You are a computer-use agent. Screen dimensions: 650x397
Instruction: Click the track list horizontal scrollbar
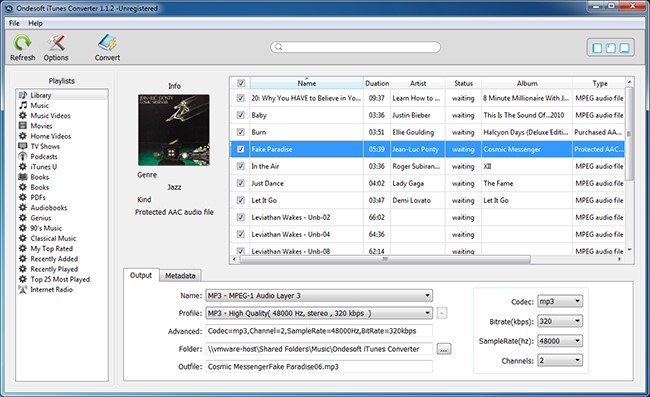pyautogui.click(x=385, y=259)
